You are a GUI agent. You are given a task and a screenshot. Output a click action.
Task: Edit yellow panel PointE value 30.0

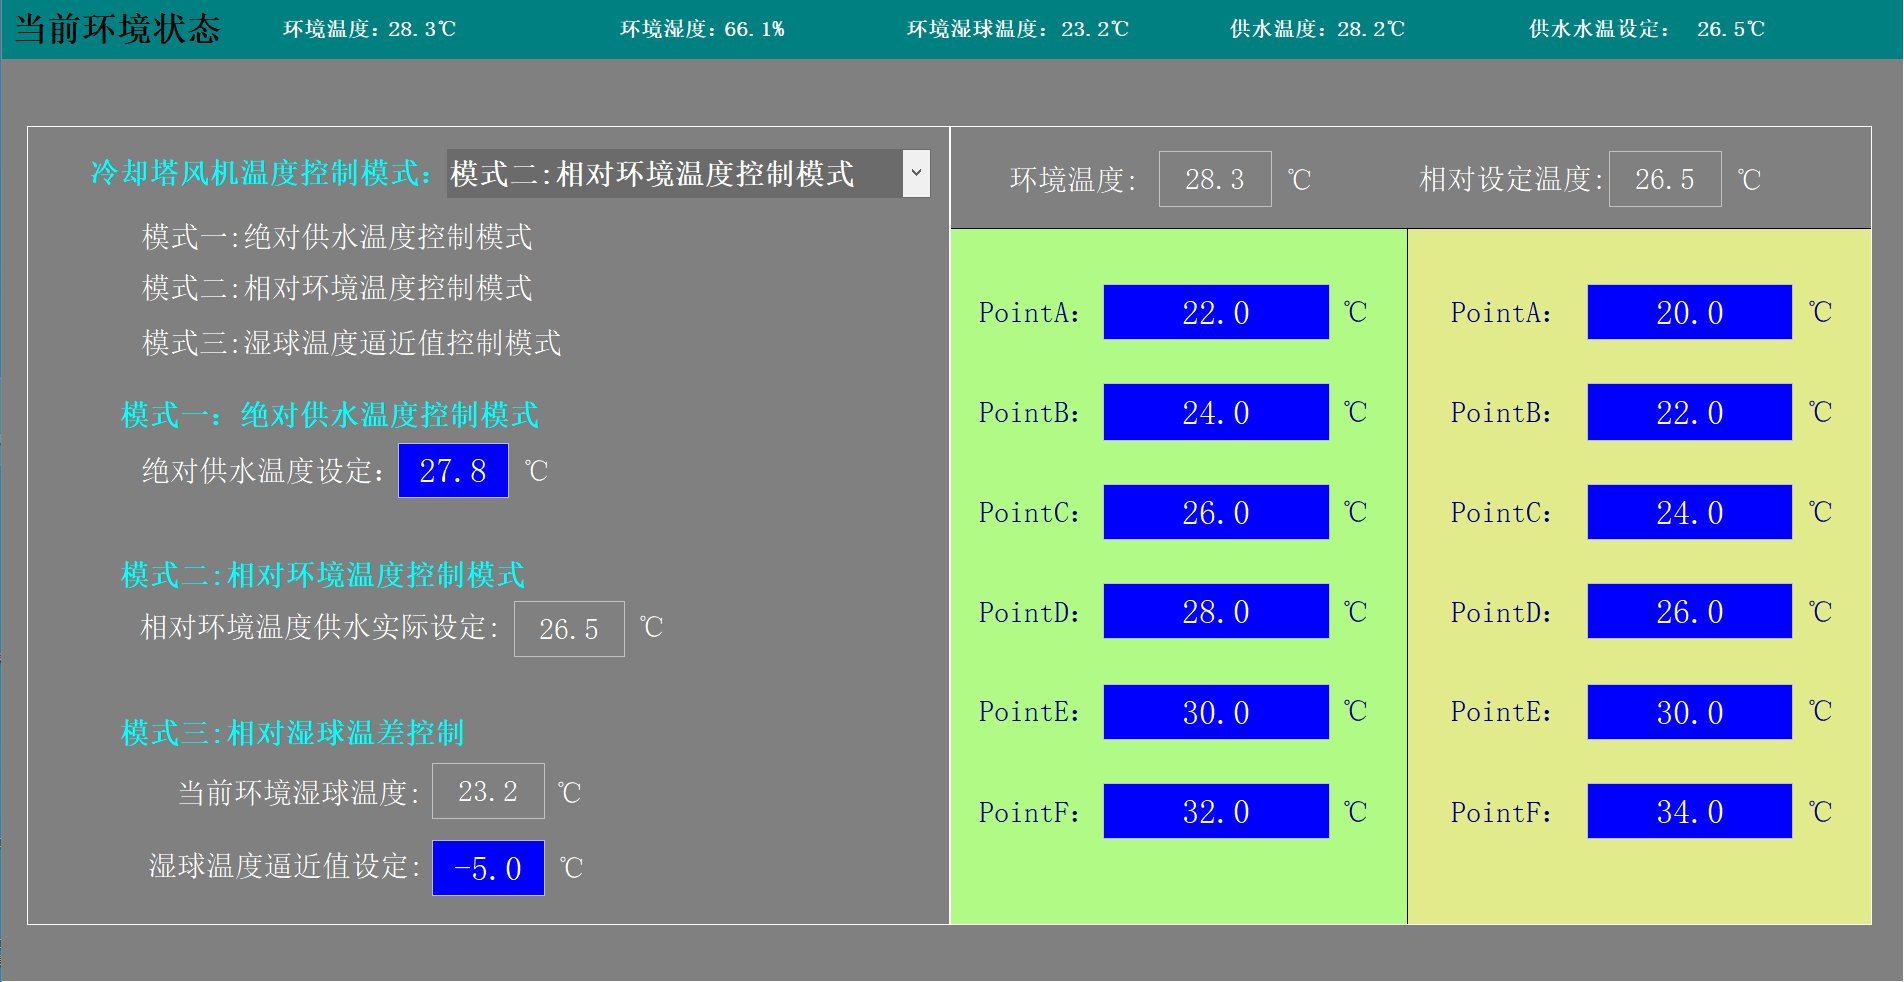click(1690, 712)
